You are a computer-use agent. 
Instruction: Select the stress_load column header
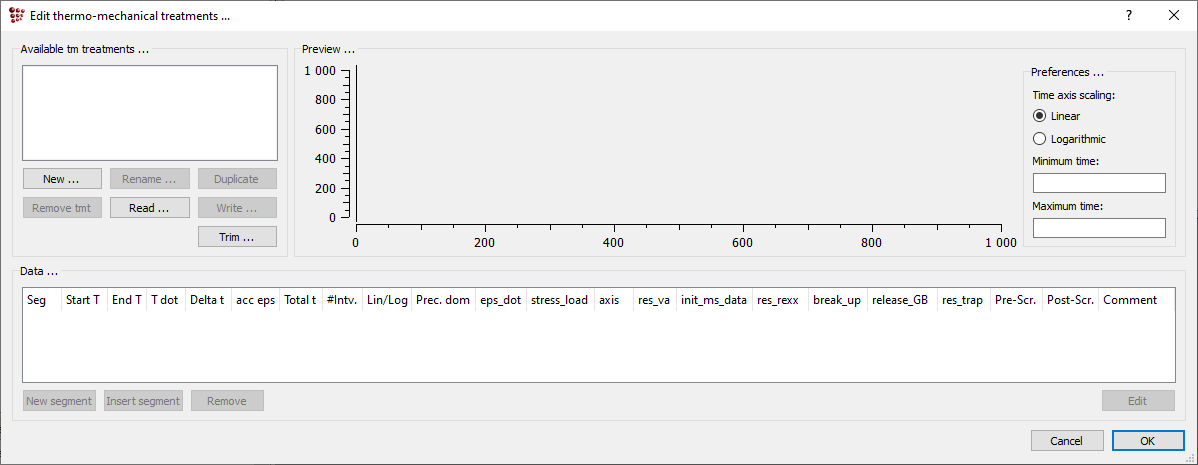559,300
